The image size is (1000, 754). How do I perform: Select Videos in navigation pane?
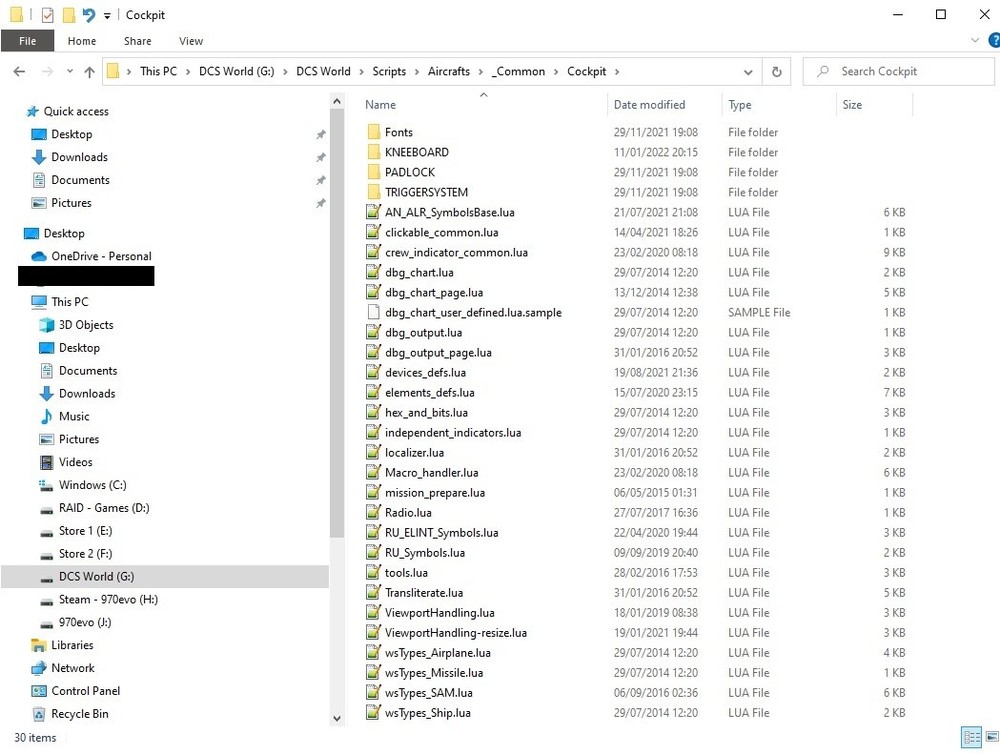point(75,462)
